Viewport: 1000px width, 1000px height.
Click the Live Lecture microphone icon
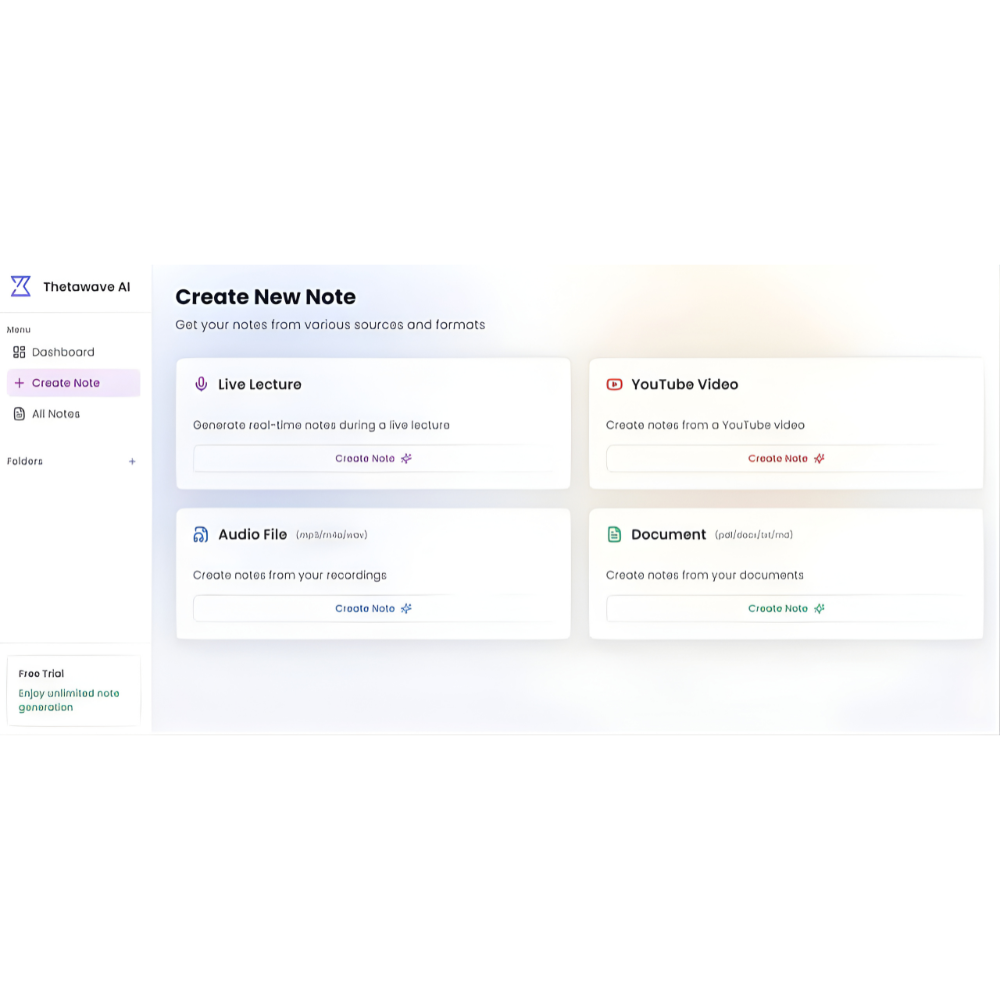point(201,384)
